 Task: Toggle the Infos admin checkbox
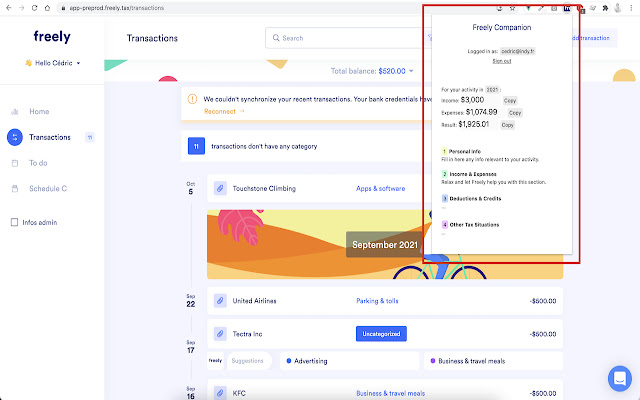click(14, 222)
